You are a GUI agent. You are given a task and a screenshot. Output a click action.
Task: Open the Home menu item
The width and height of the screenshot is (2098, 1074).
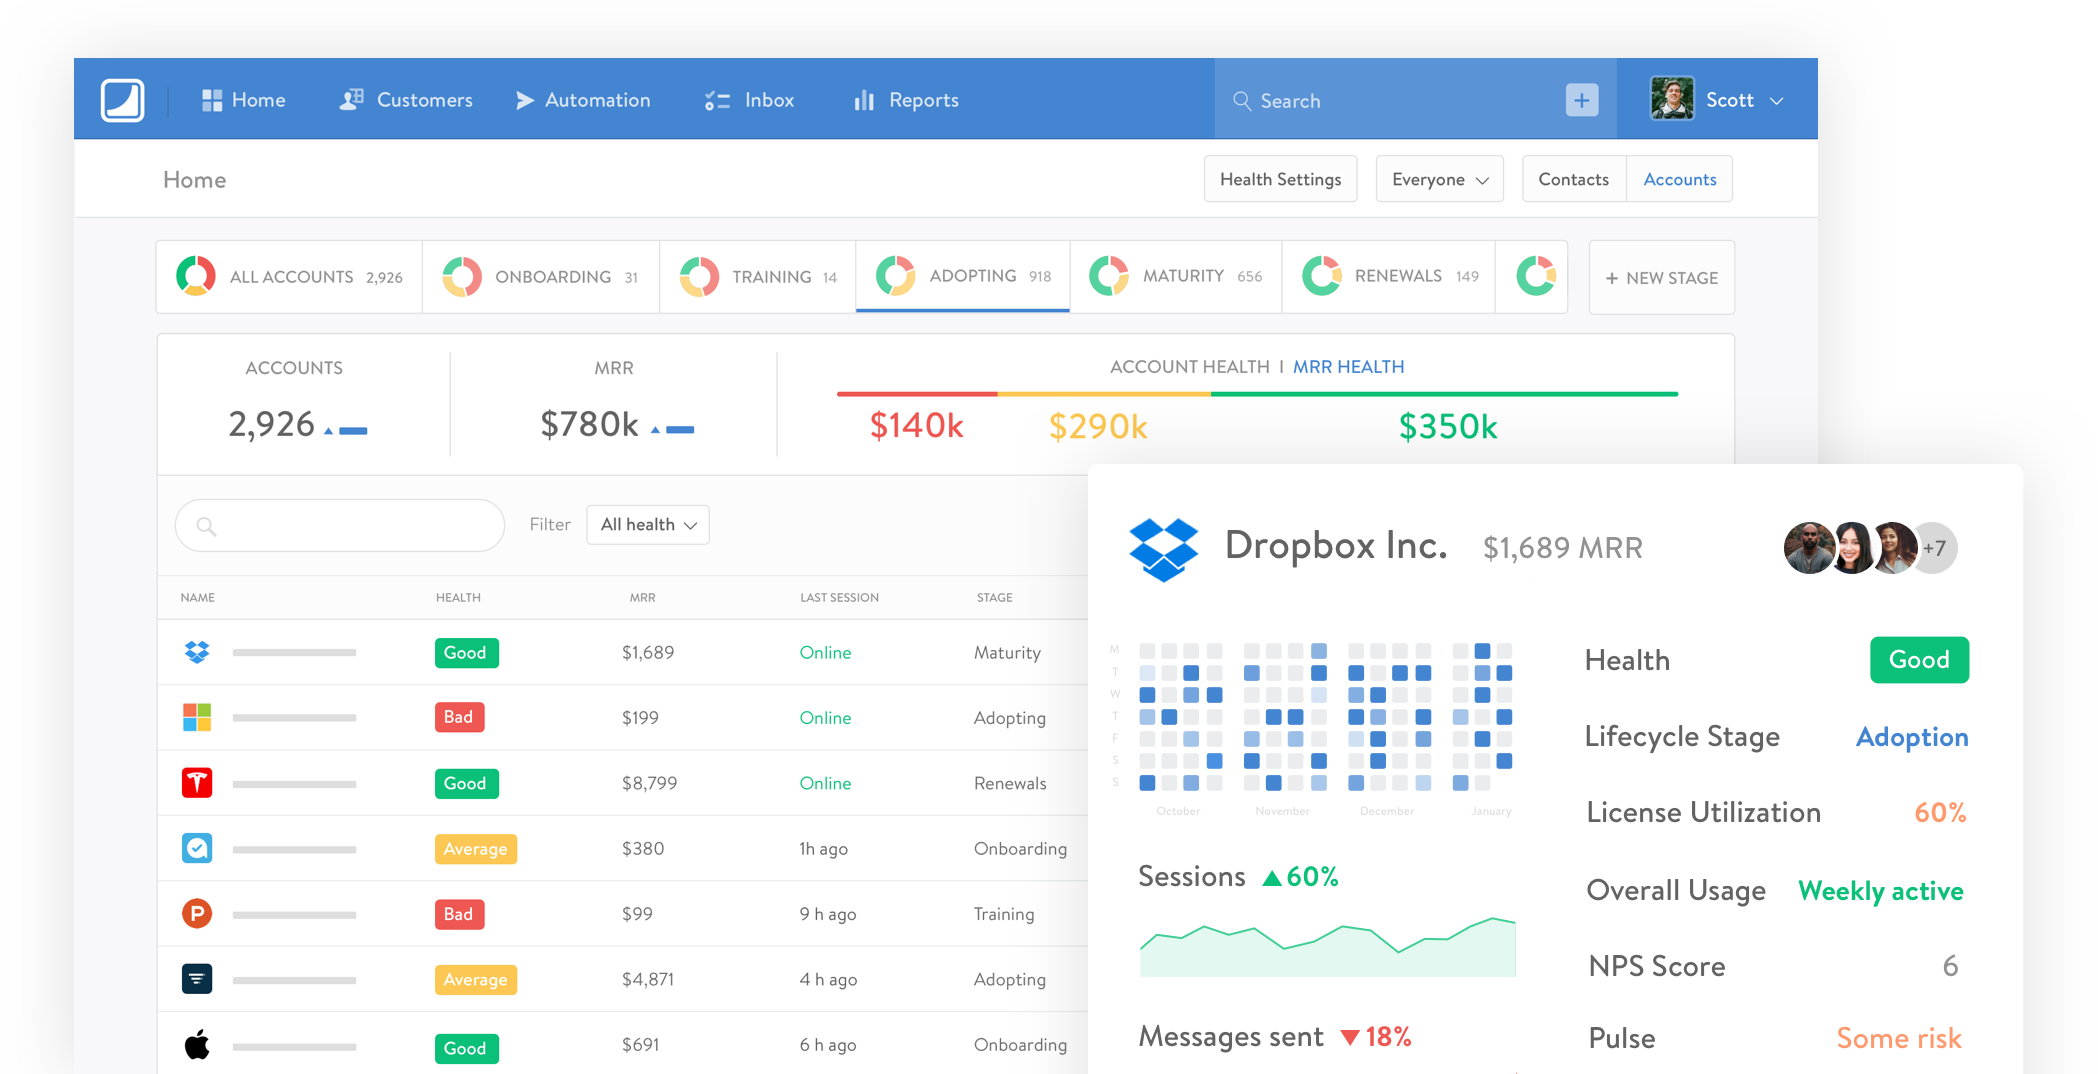click(x=243, y=100)
